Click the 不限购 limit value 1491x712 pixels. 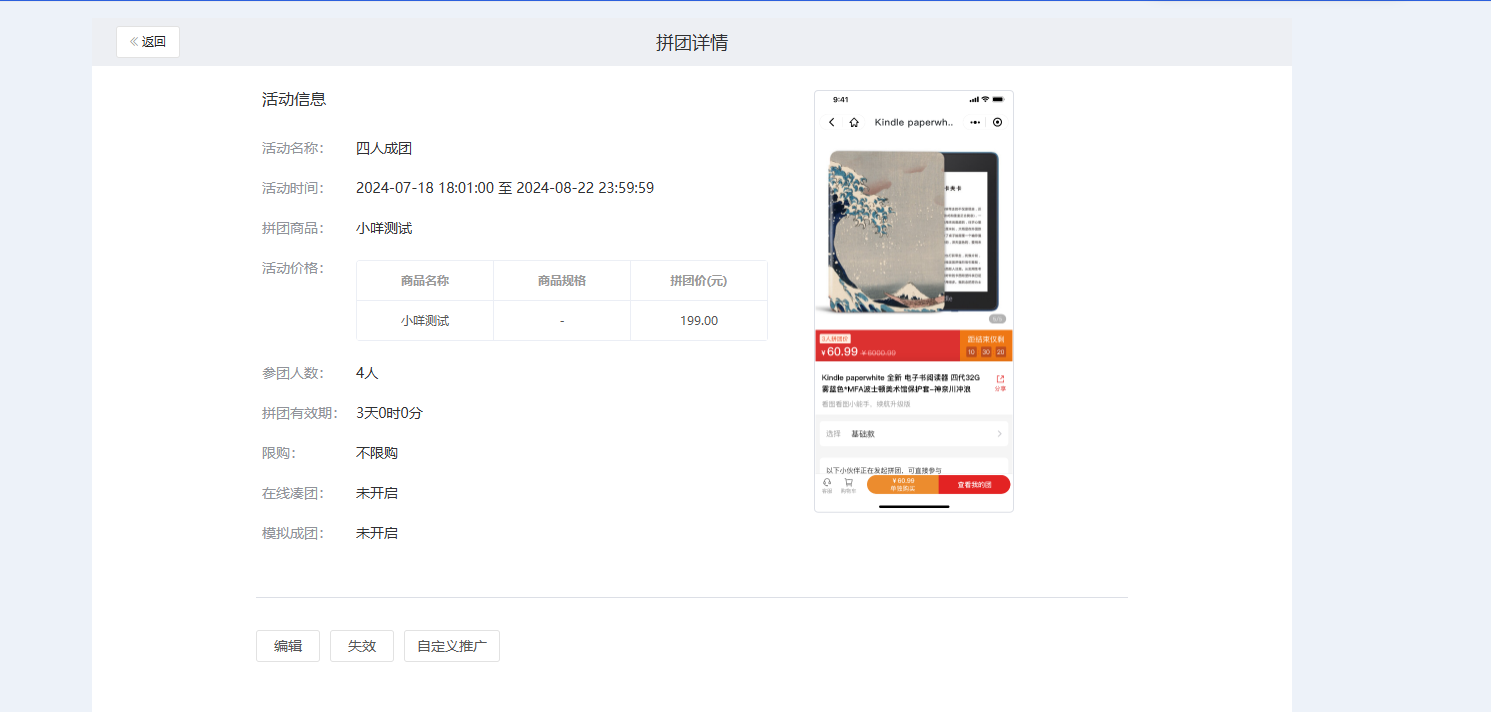377,453
